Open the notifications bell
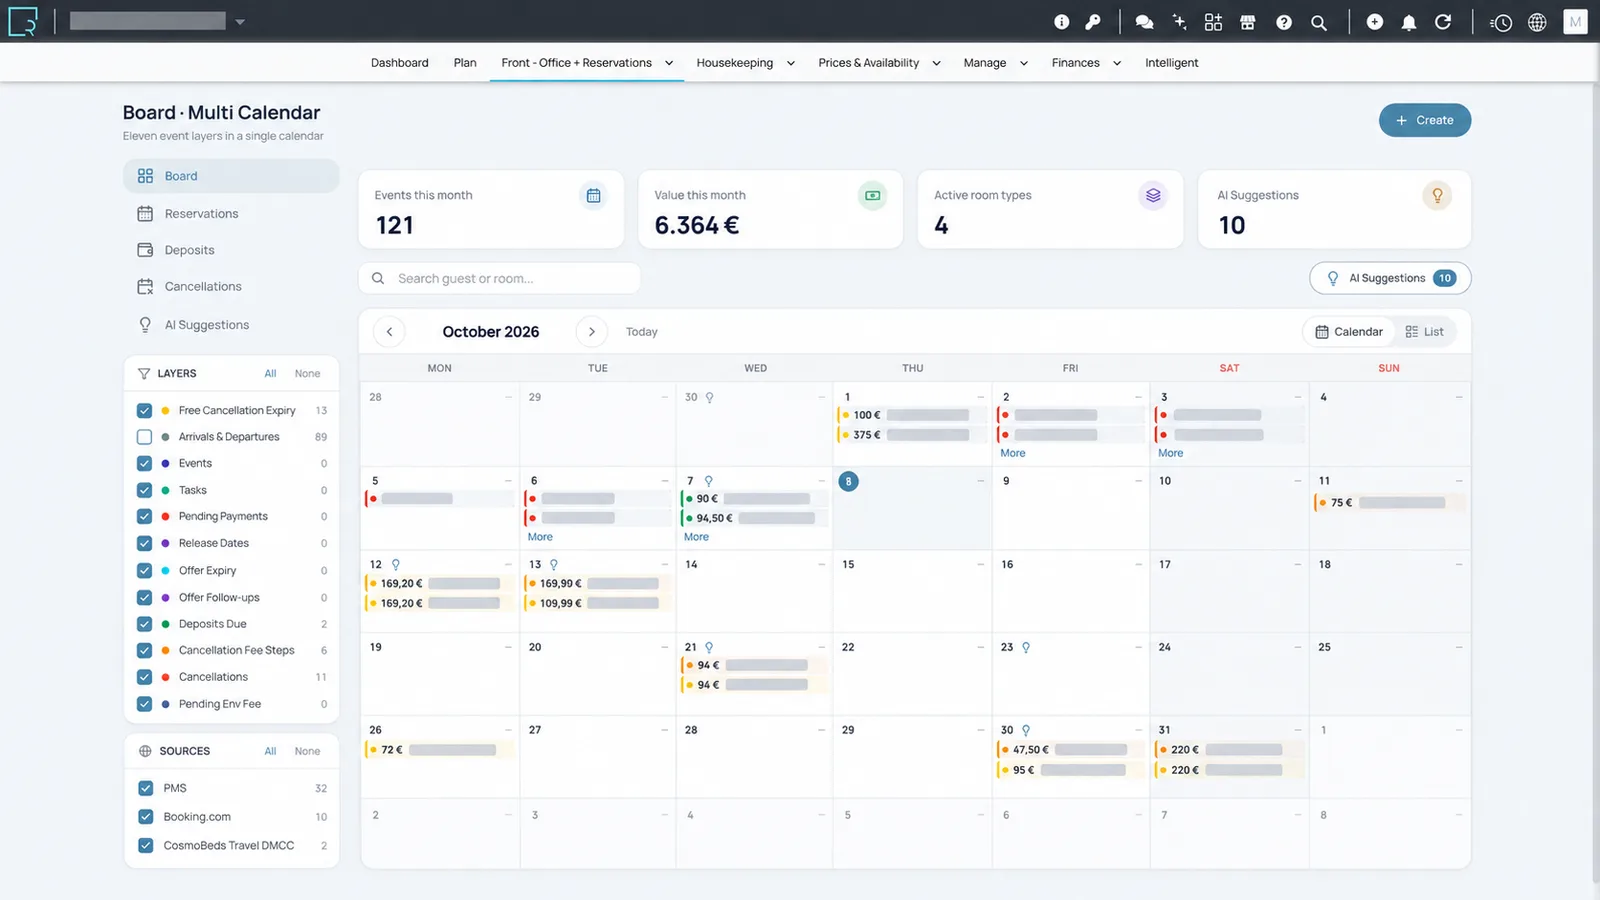Viewport: 1600px width, 900px height. (x=1409, y=22)
